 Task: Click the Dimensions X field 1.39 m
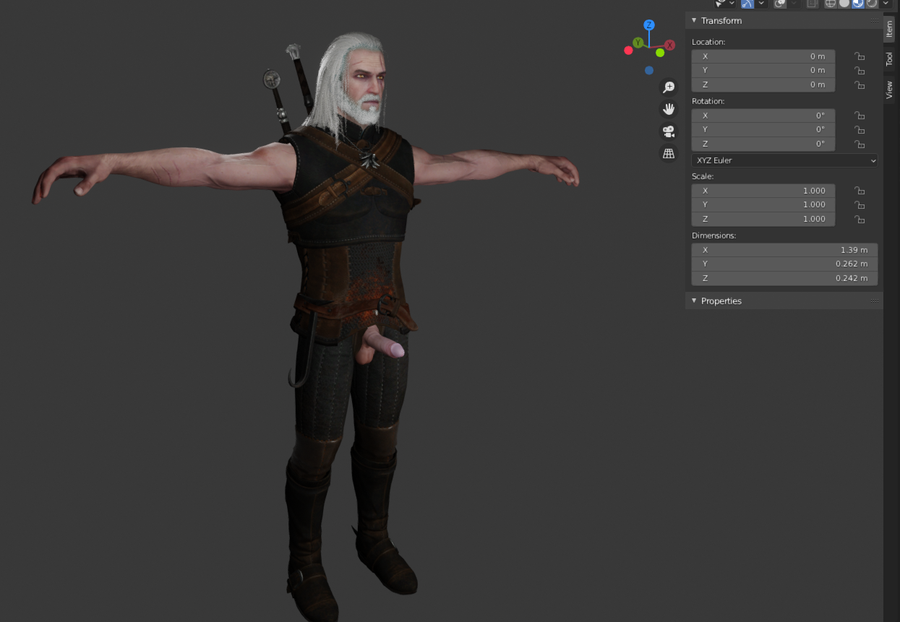tap(785, 250)
